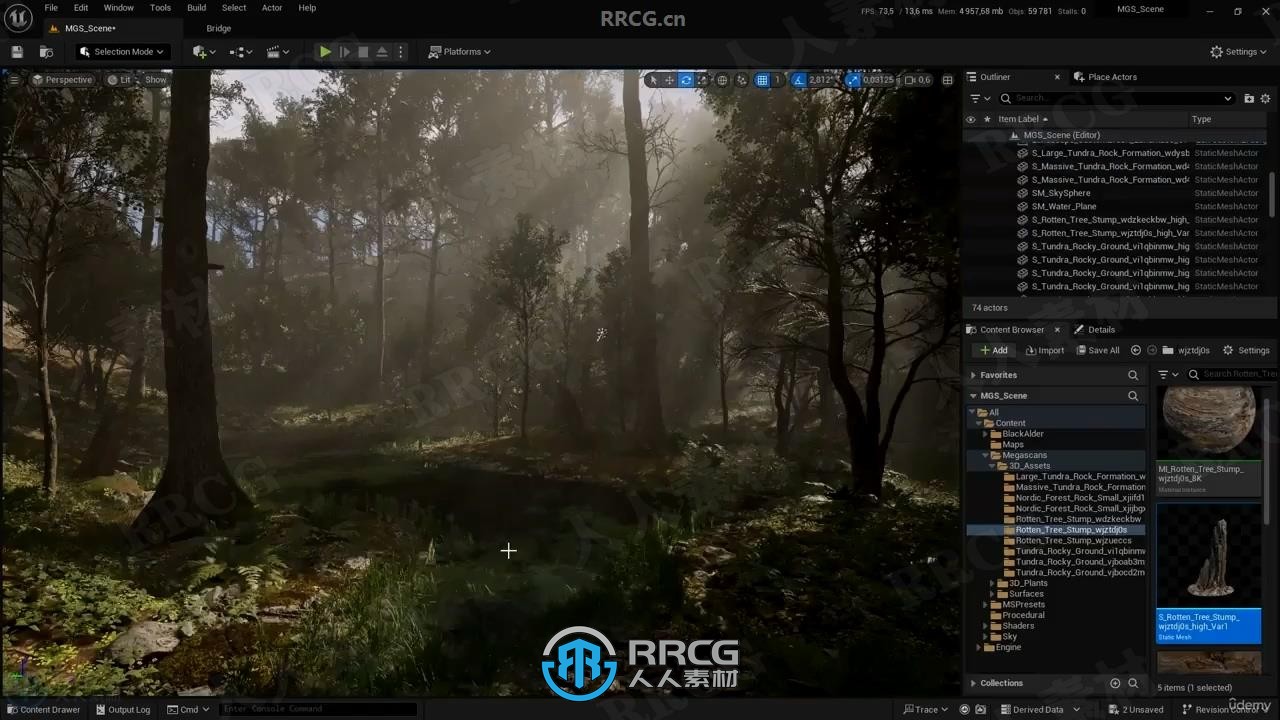Screen dimensions: 1280x720
Task: Open the Platforms dropdown
Action: (x=460, y=52)
